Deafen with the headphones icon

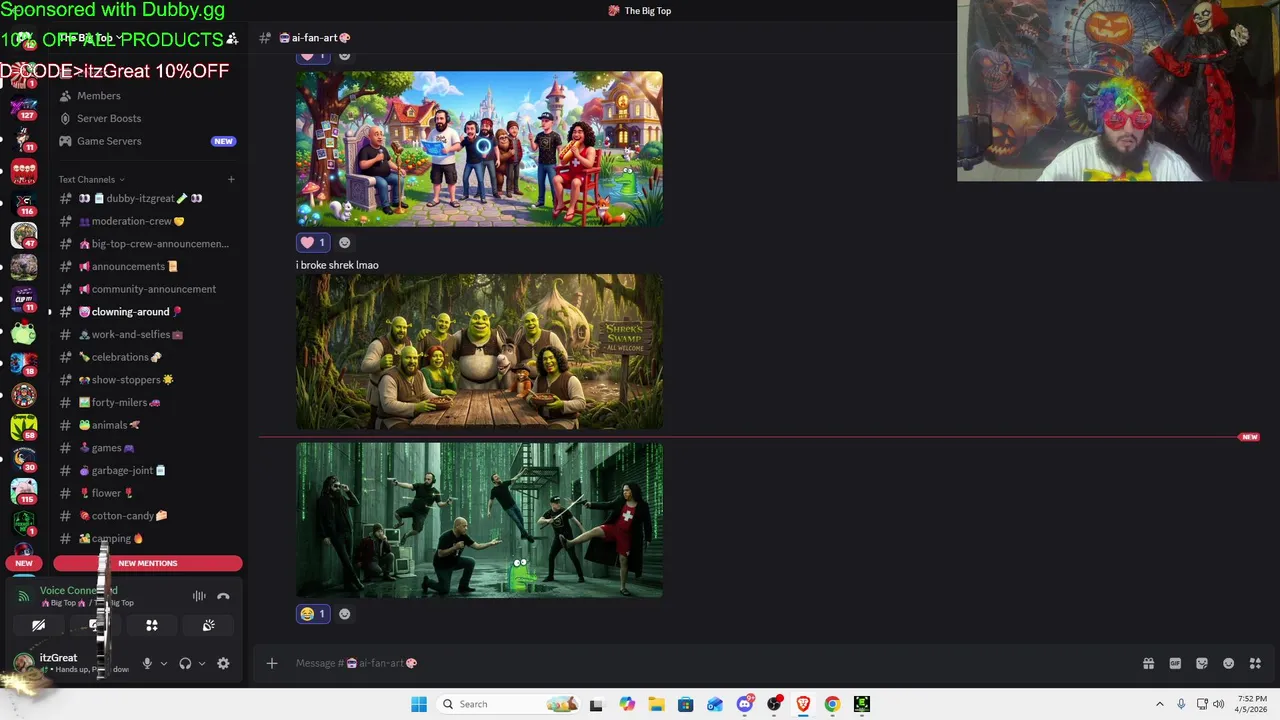[x=185, y=663]
